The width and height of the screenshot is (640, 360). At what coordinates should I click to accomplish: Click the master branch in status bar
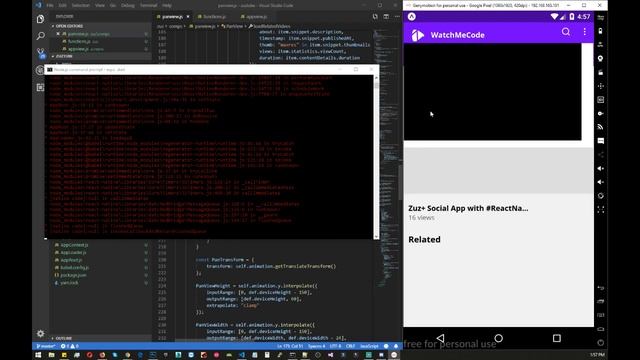point(46,346)
